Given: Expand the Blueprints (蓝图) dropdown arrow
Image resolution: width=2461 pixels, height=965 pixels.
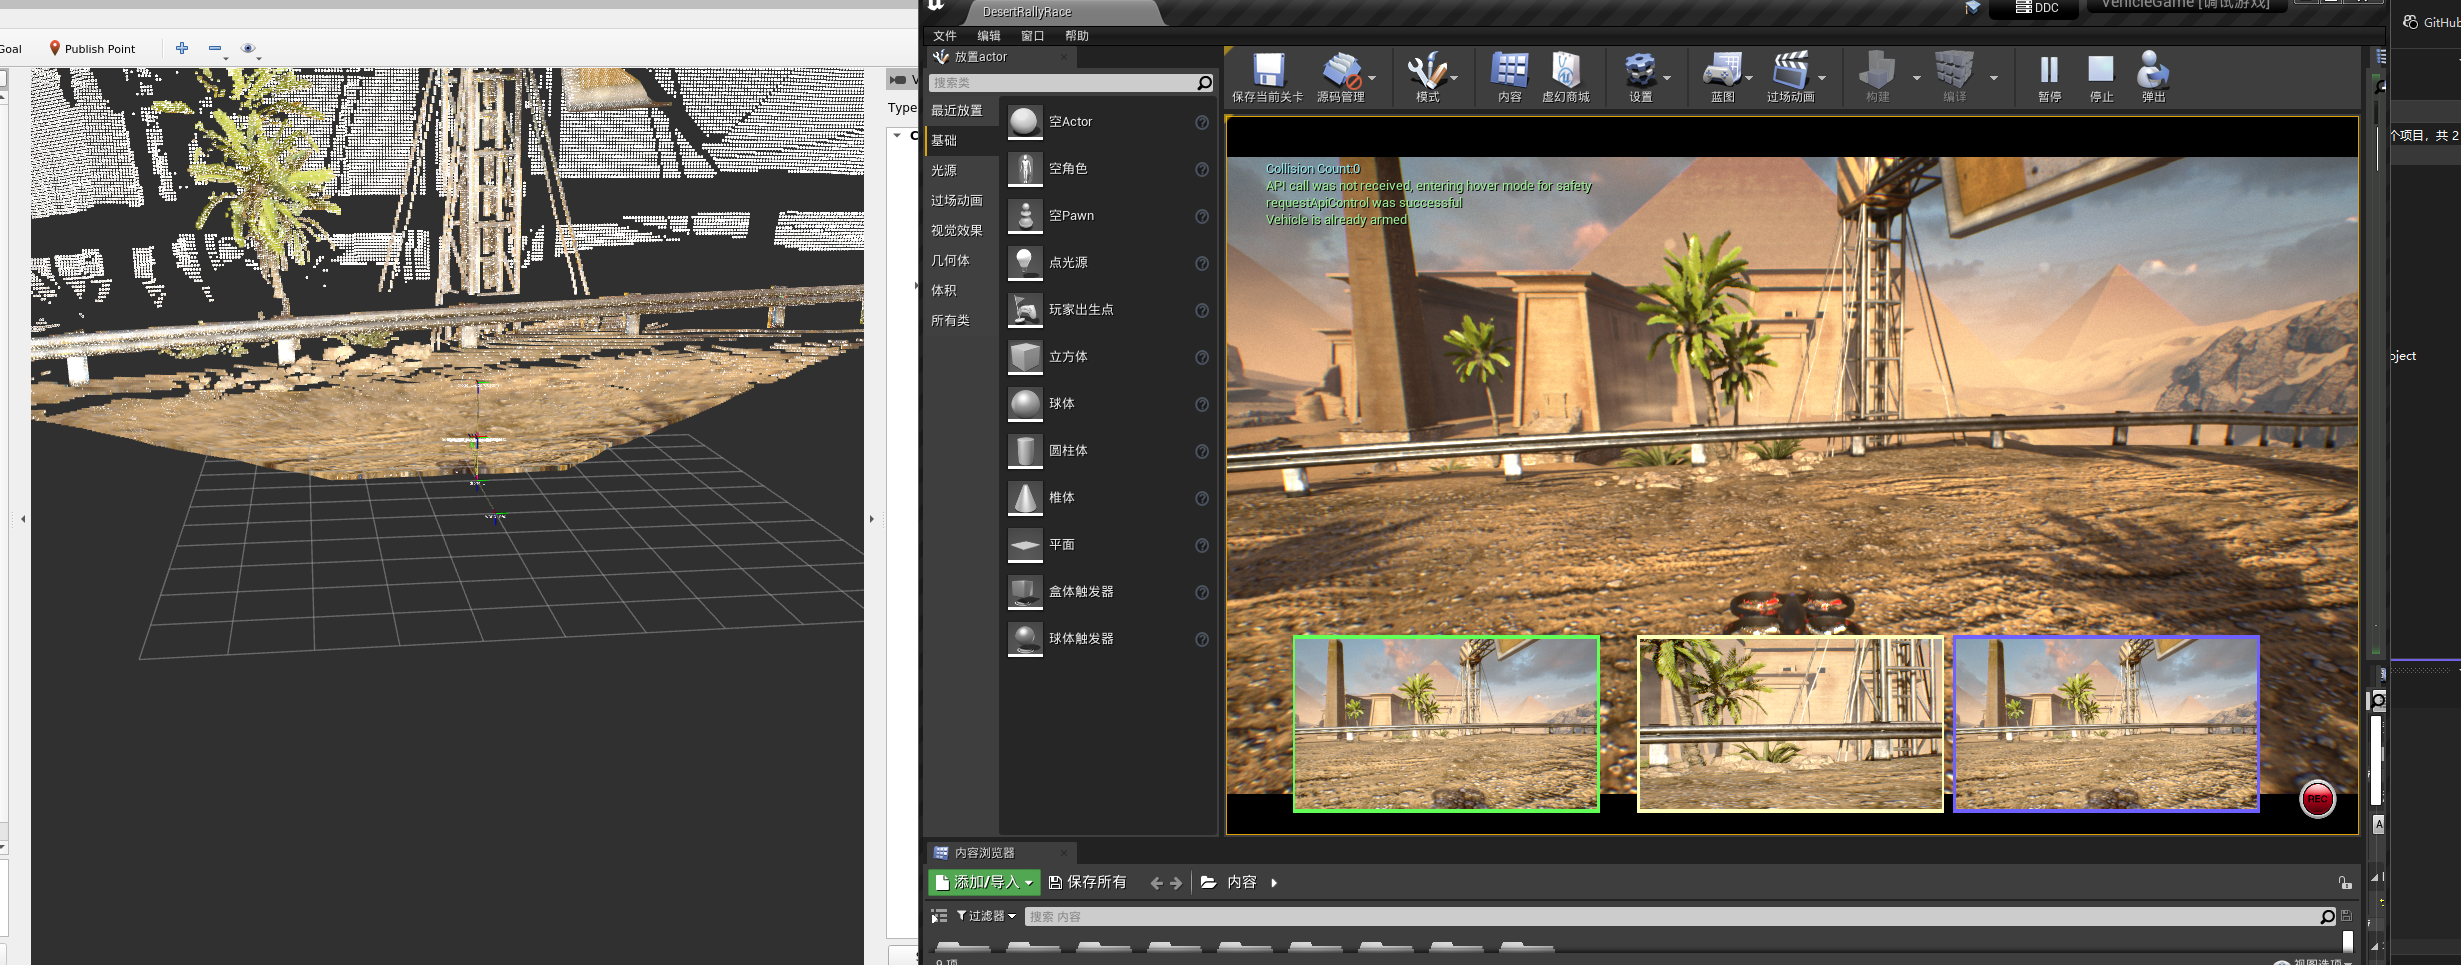Looking at the screenshot, I should coord(1749,77).
